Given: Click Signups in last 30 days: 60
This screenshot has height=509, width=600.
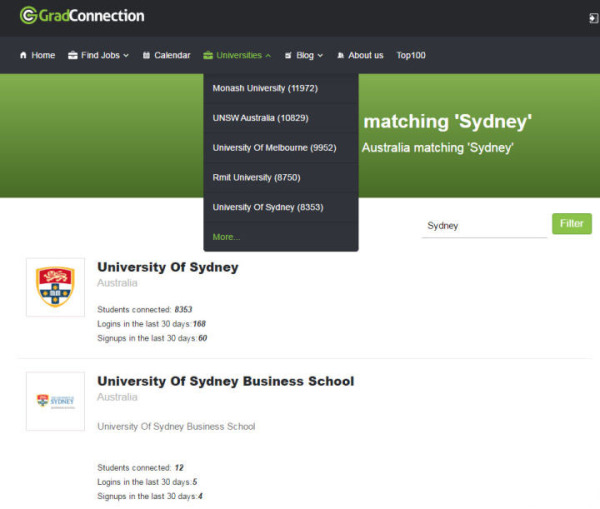Looking at the screenshot, I should (152, 338).
